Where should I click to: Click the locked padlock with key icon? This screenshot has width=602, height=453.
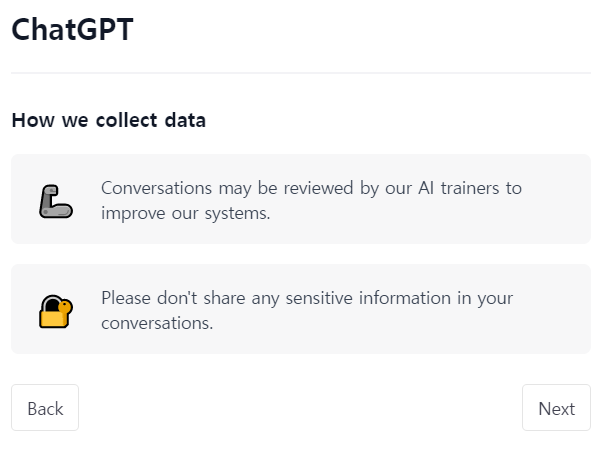click(x=55, y=311)
